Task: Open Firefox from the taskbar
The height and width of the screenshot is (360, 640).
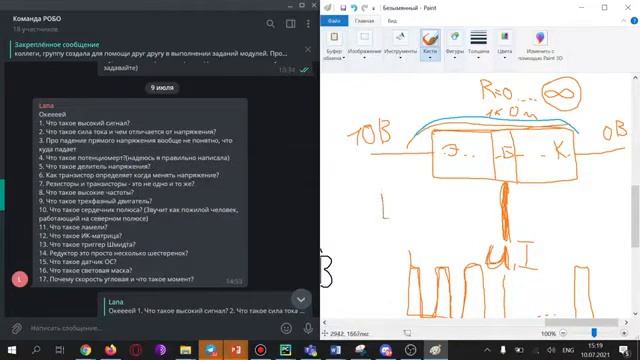Action: click(110, 350)
